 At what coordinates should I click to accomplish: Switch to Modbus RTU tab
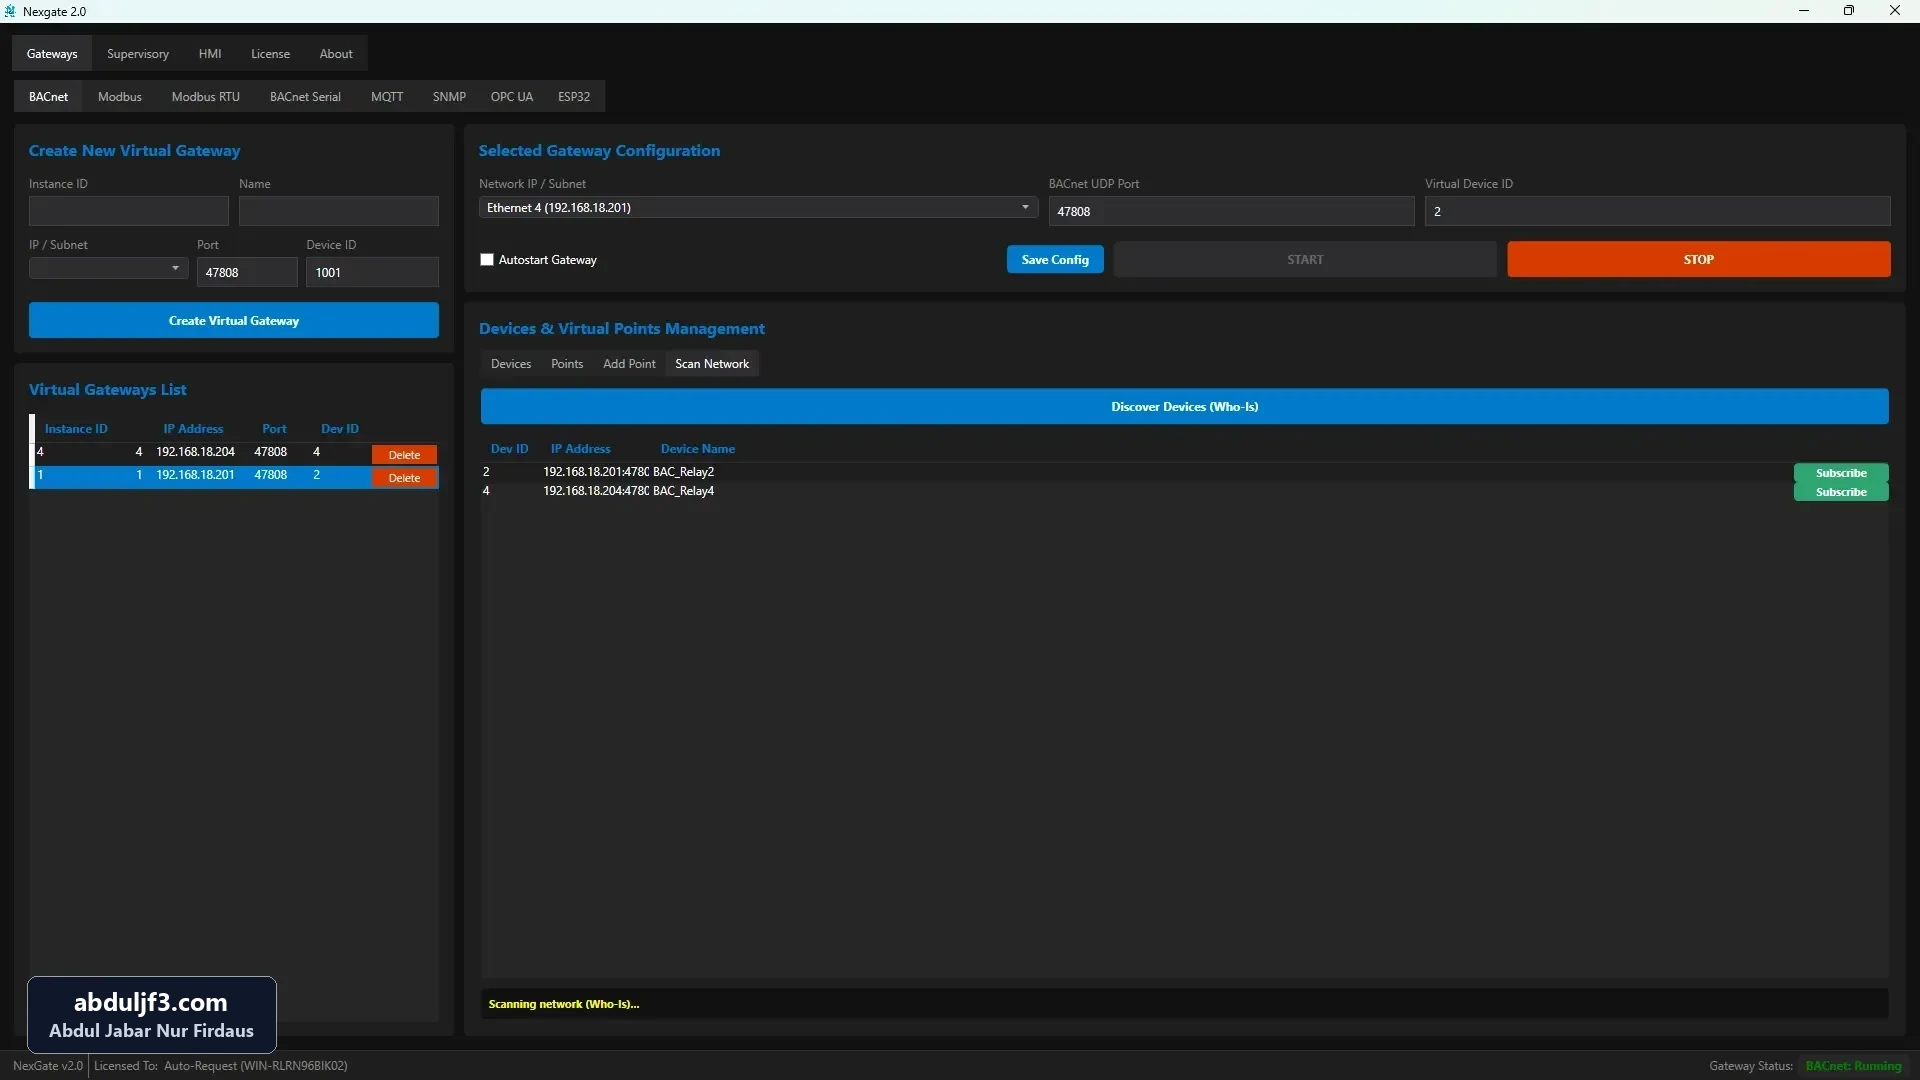coord(206,97)
